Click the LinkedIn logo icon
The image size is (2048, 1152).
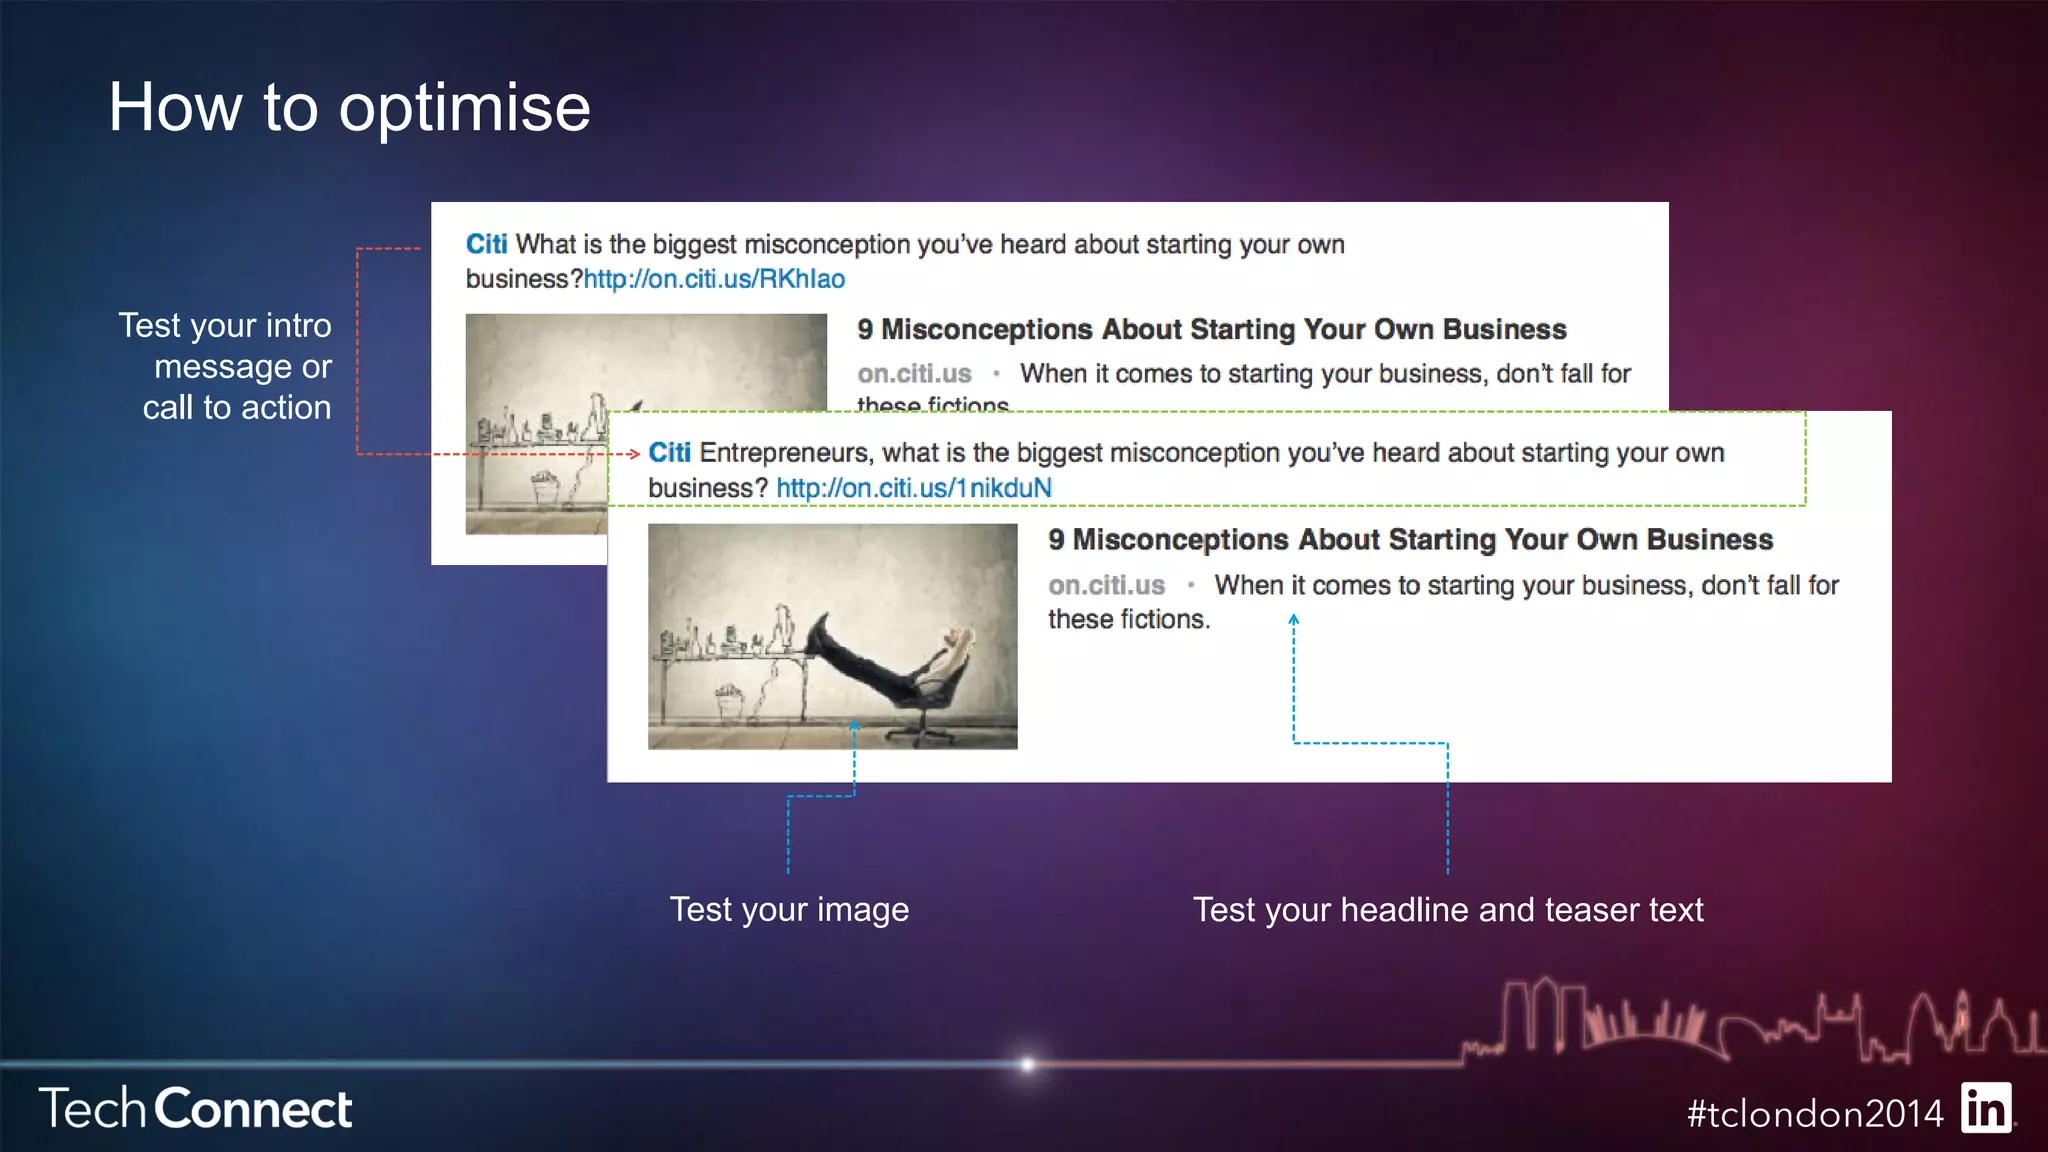click(x=1986, y=1108)
